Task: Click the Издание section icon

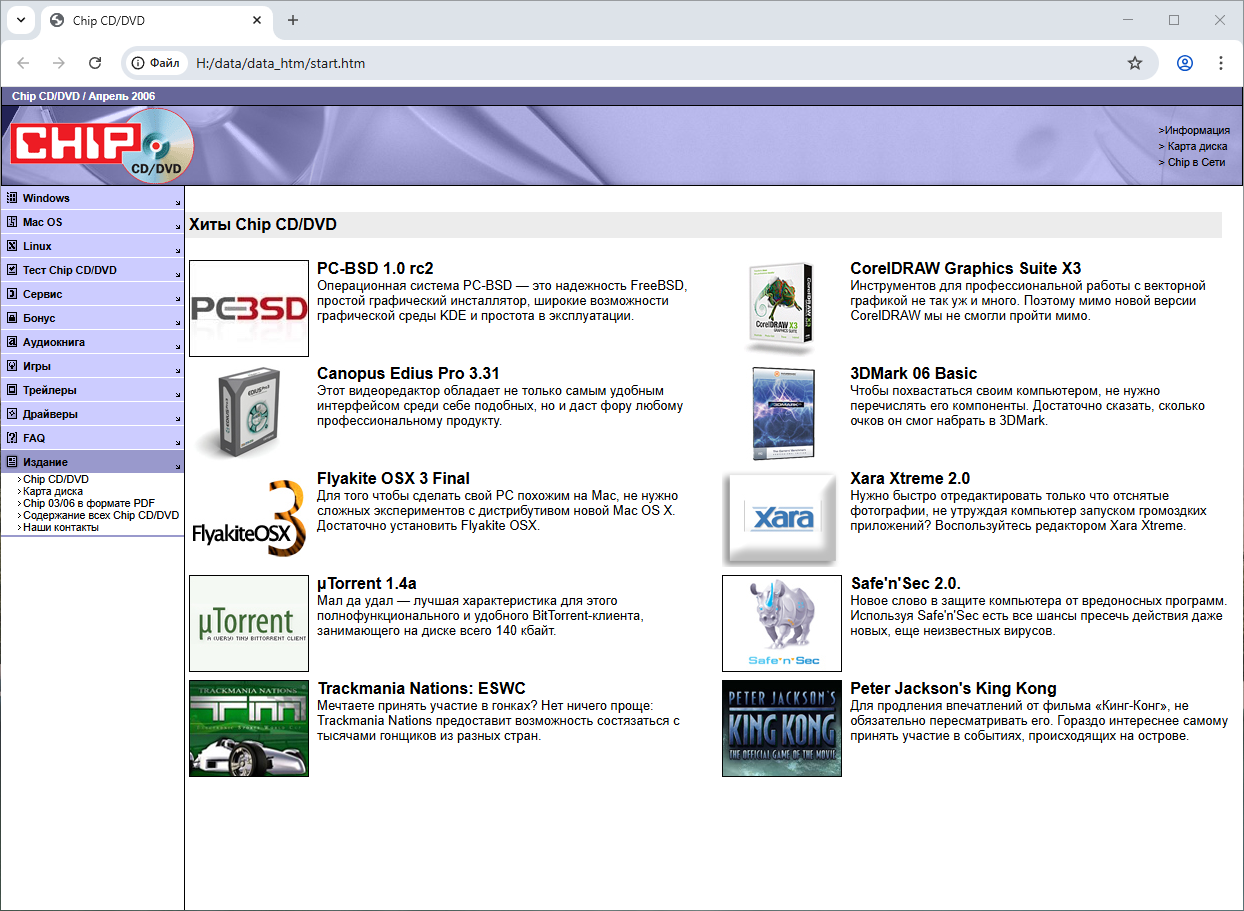Action: [x=13, y=462]
